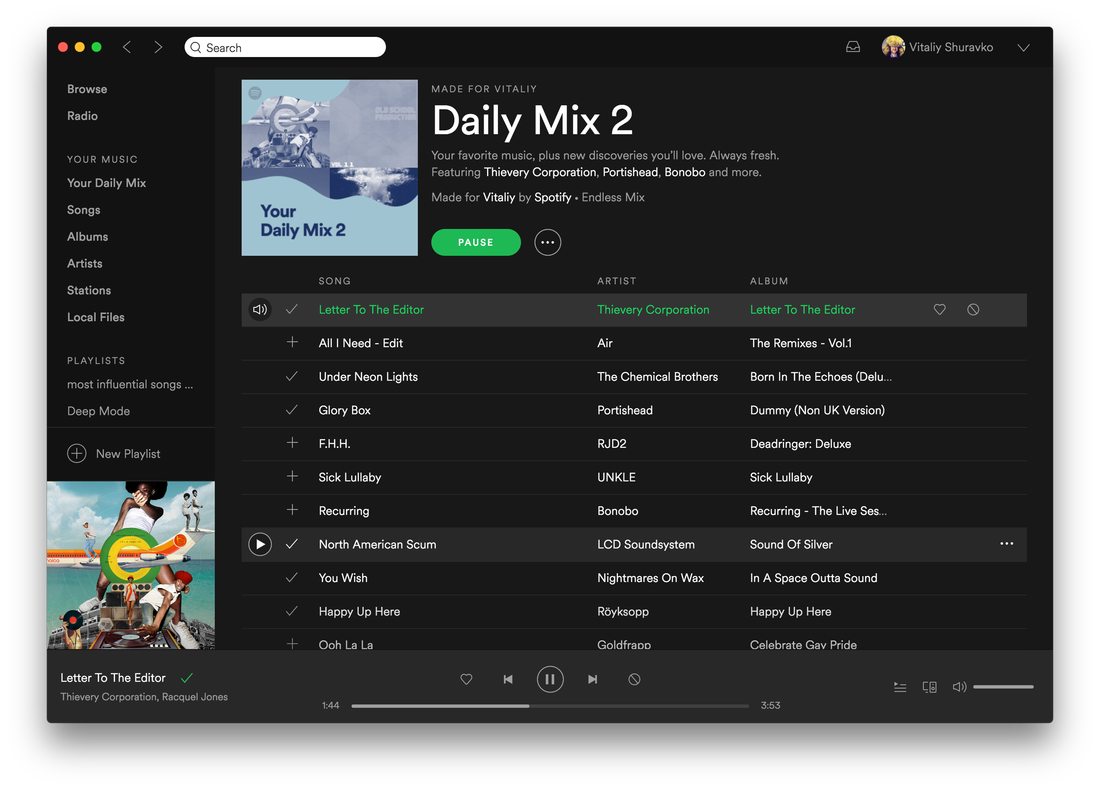Image resolution: width=1100 pixels, height=790 pixels.
Task: Open more options for North American Scum
Action: [1007, 544]
